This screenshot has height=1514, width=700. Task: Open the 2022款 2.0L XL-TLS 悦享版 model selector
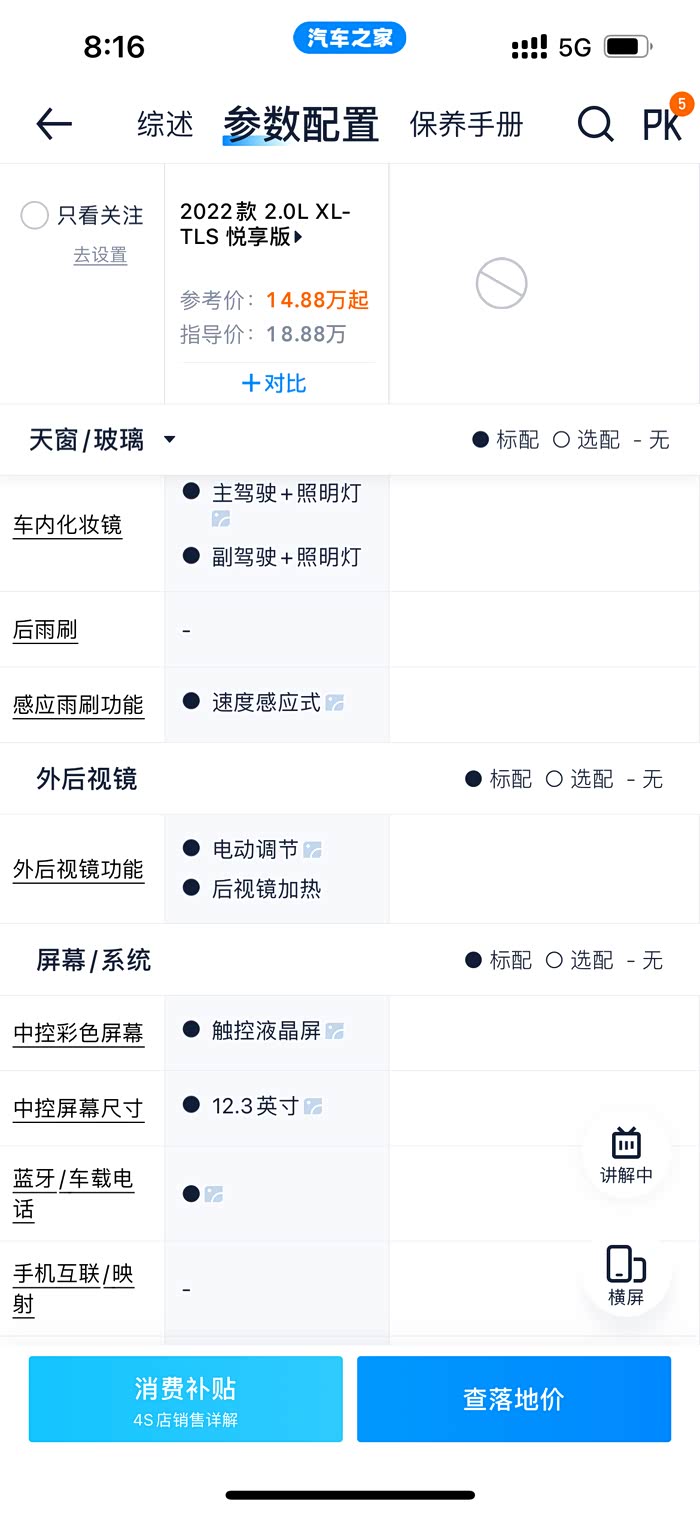click(x=265, y=224)
